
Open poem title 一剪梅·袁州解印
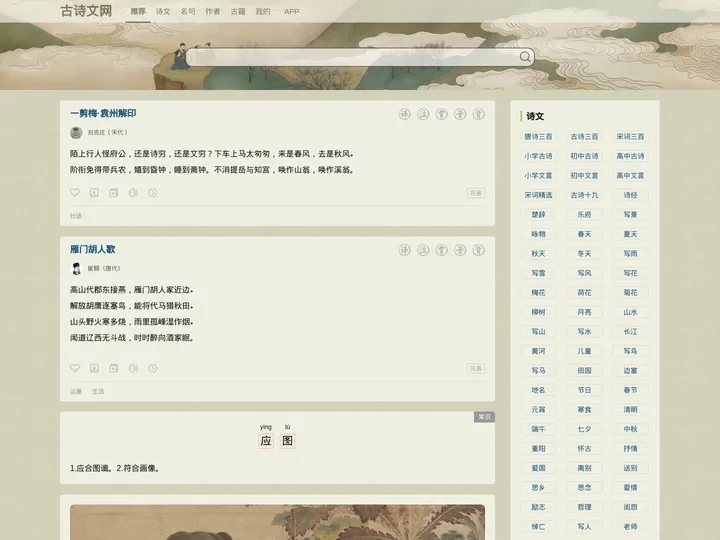[103, 113]
